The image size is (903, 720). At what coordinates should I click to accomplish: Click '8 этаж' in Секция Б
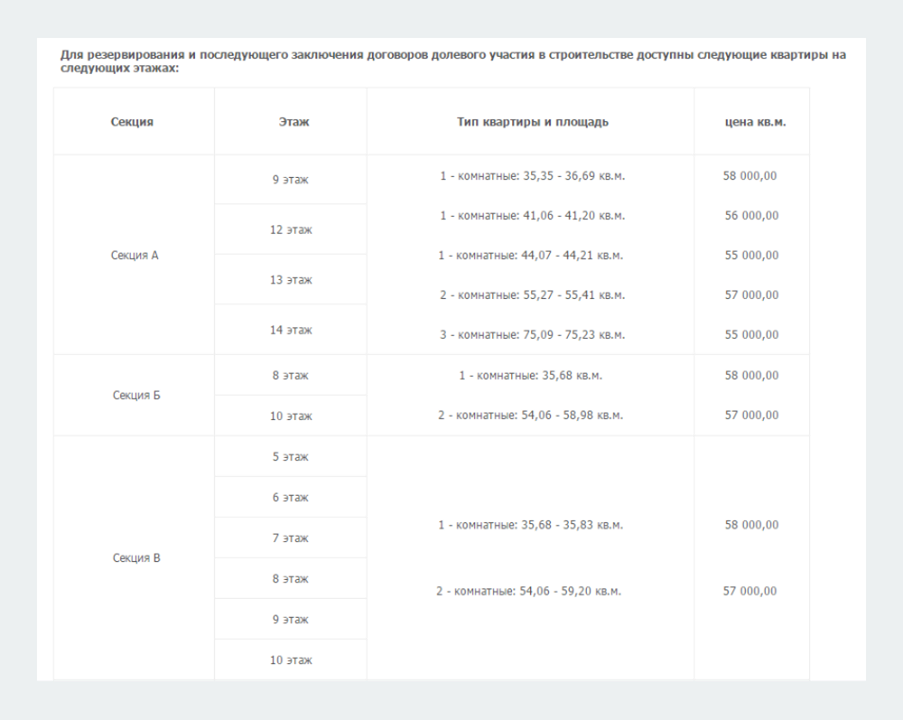290,376
